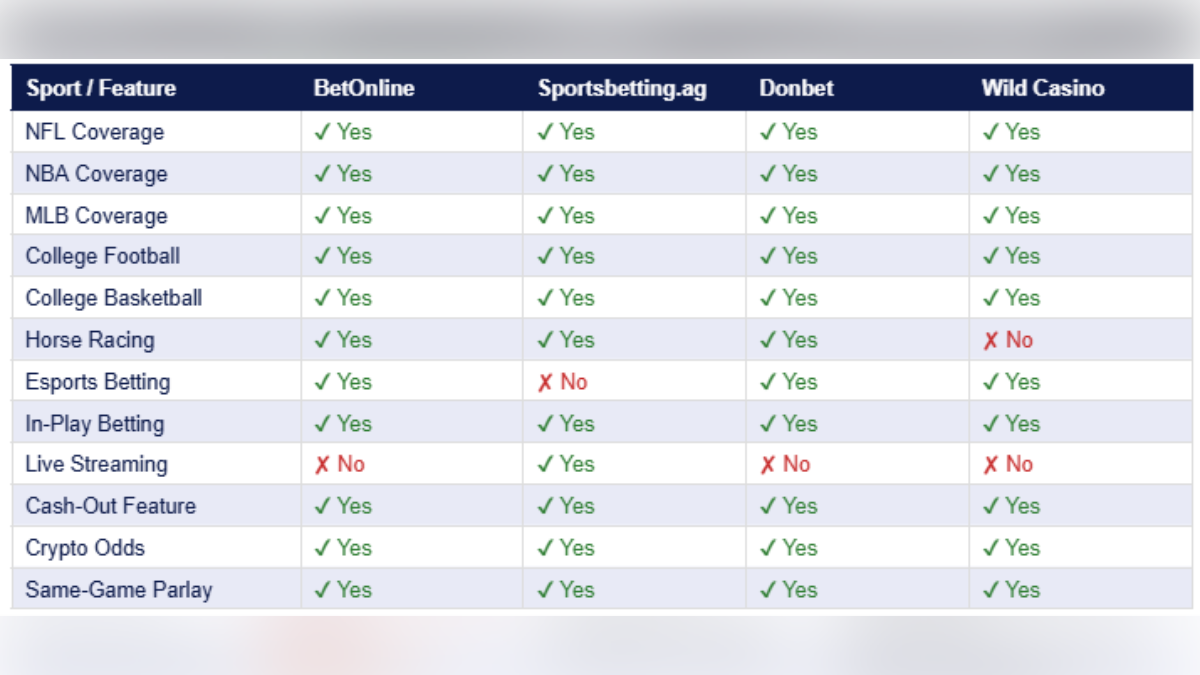Select the College Football row label
The image size is (1200, 675).
103,256
